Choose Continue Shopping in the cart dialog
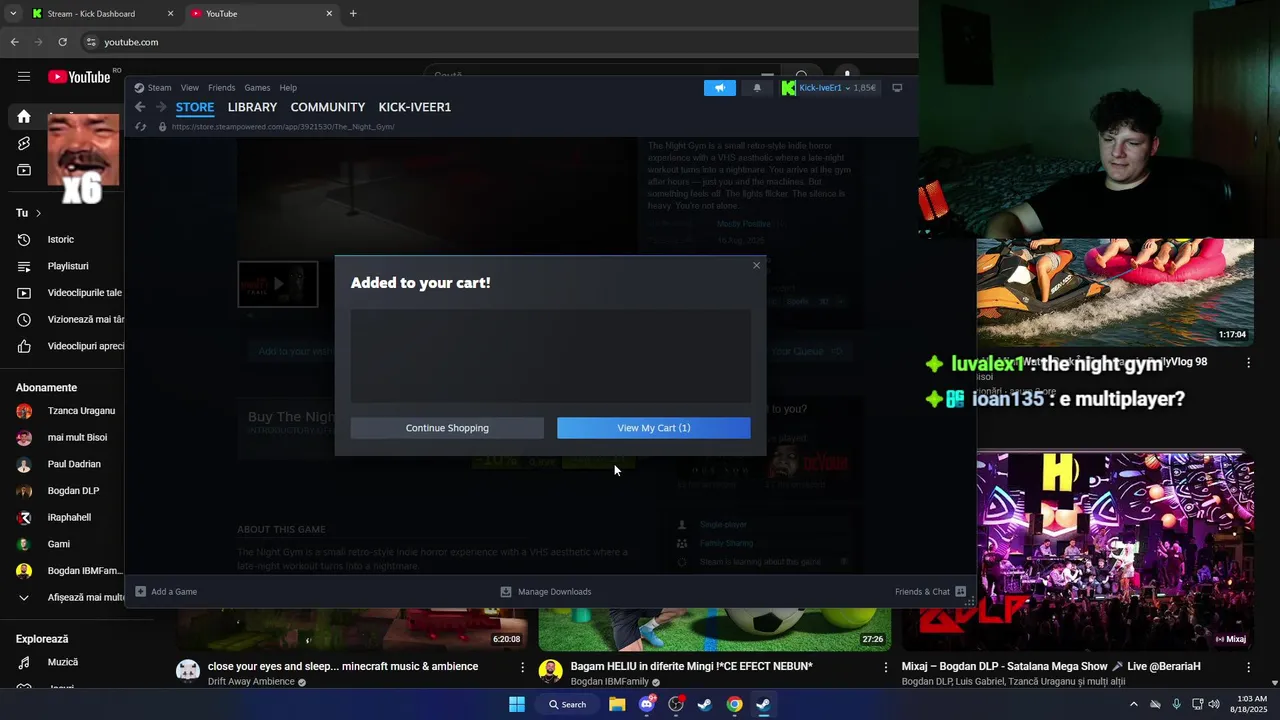 [x=447, y=428]
